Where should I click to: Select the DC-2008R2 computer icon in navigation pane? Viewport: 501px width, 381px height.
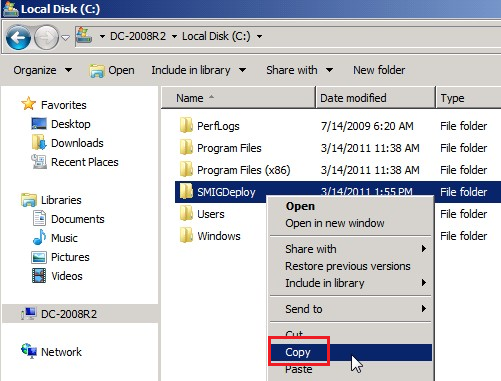tap(28, 313)
